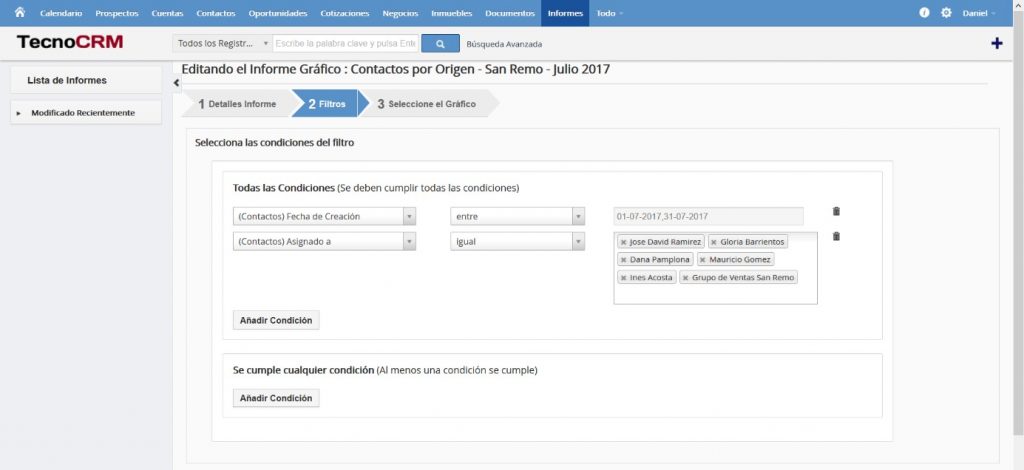Image resolution: width=1024 pixels, height=470 pixels.
Task: Open the settings gear icon
Action: click(946, 13)
